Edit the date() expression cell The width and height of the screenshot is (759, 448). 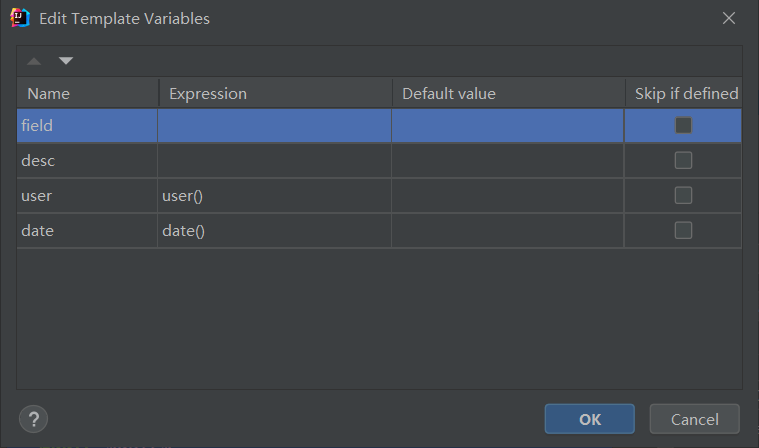click(x=274, y=231)
